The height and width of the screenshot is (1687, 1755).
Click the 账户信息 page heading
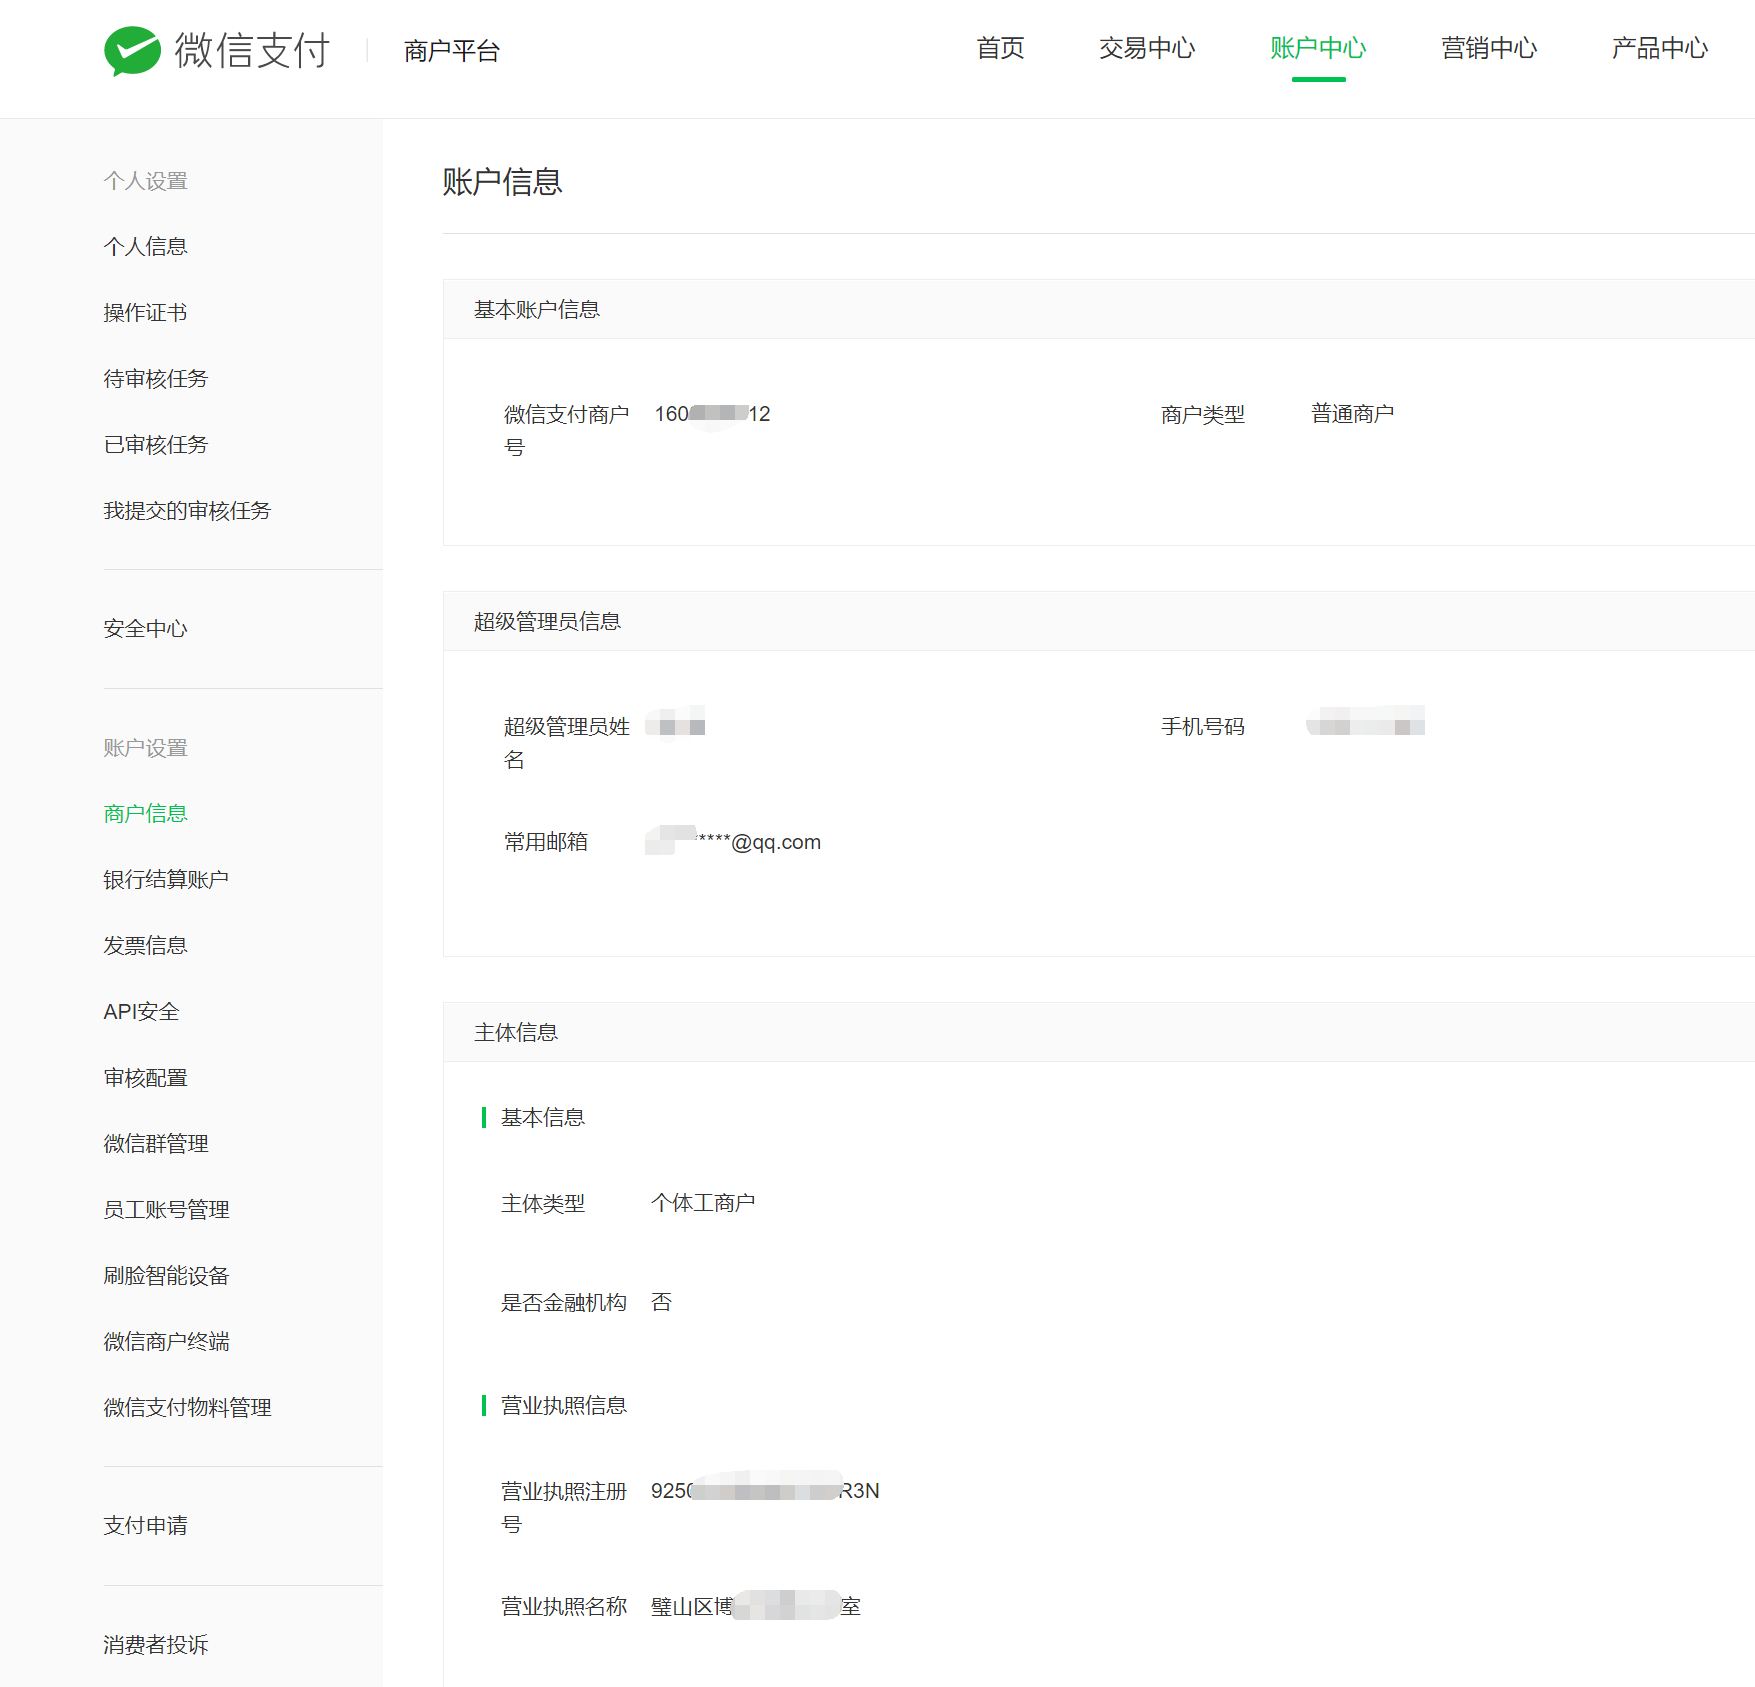tap(503, 182)
